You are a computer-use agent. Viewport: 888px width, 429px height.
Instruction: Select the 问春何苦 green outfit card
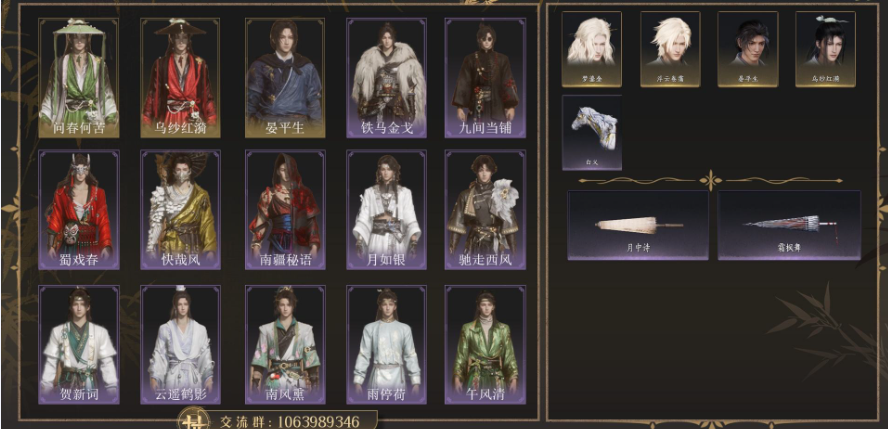79,78
